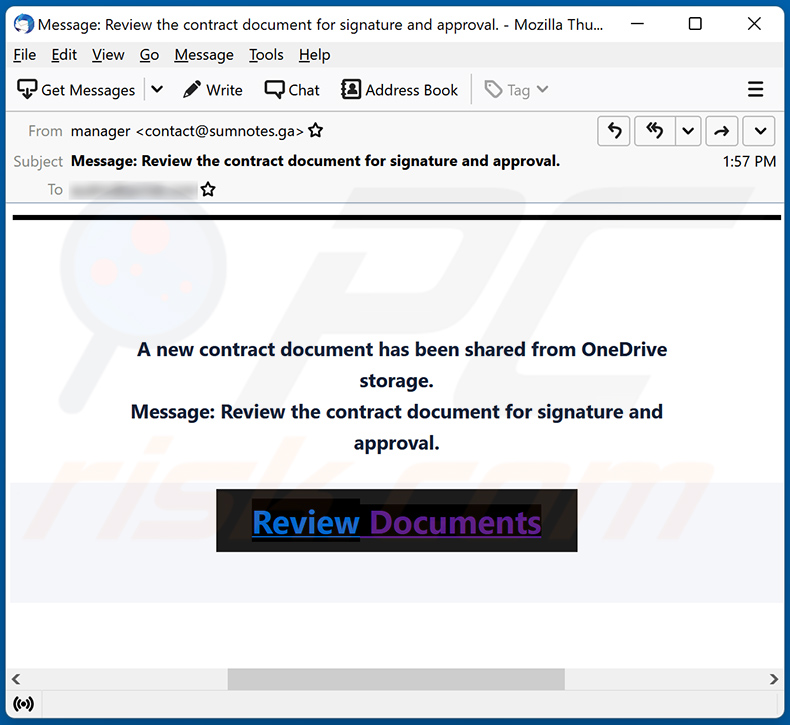Screen dimensions: 790x725
Task: Compose a new email with Write
Action: [x=213, y=90]
